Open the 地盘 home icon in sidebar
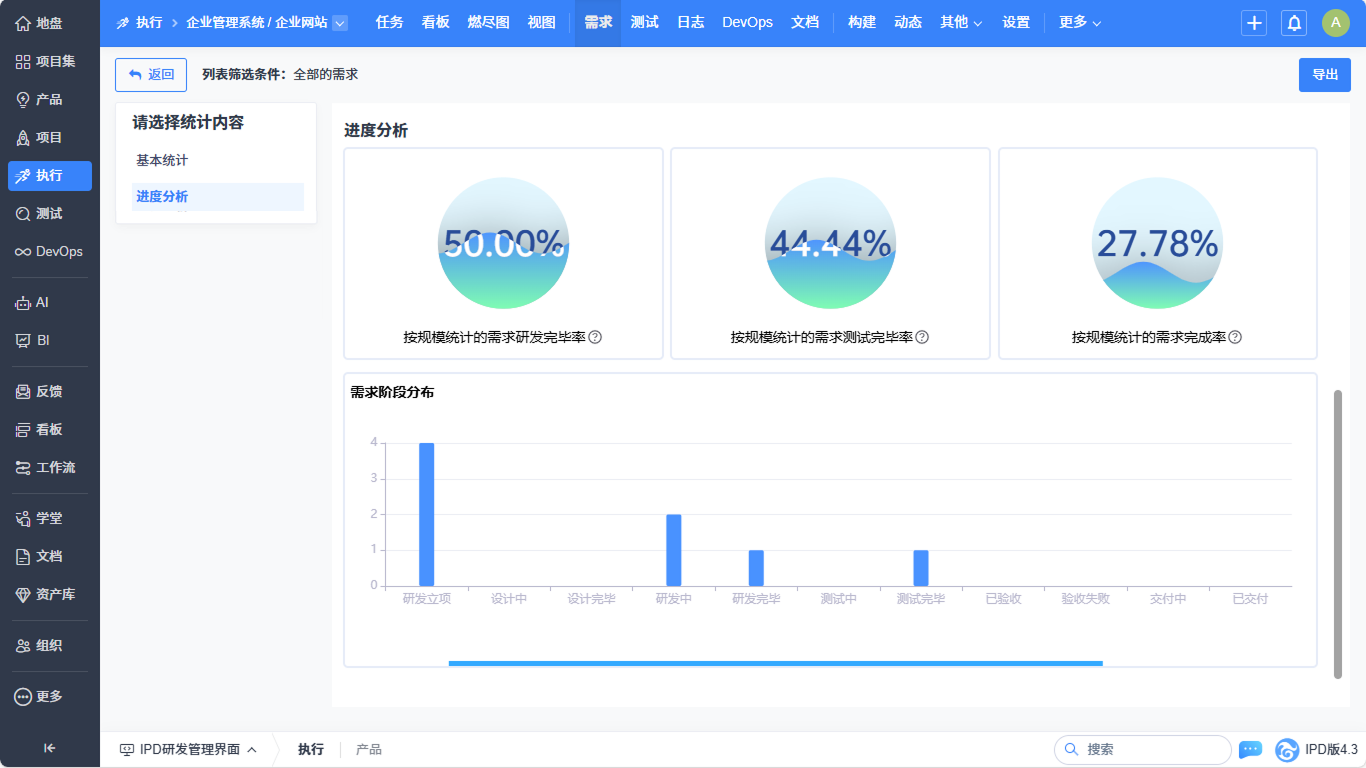The image size is (1366, 768). (x=23, y=23)
